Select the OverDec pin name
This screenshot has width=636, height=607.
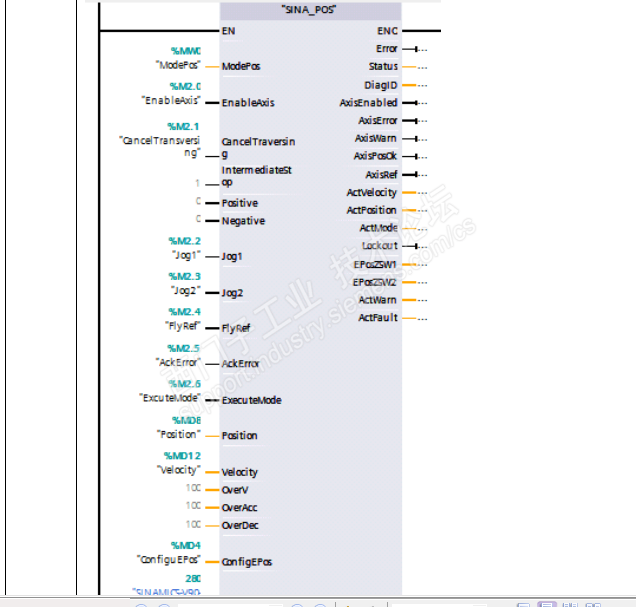point(240,526)
